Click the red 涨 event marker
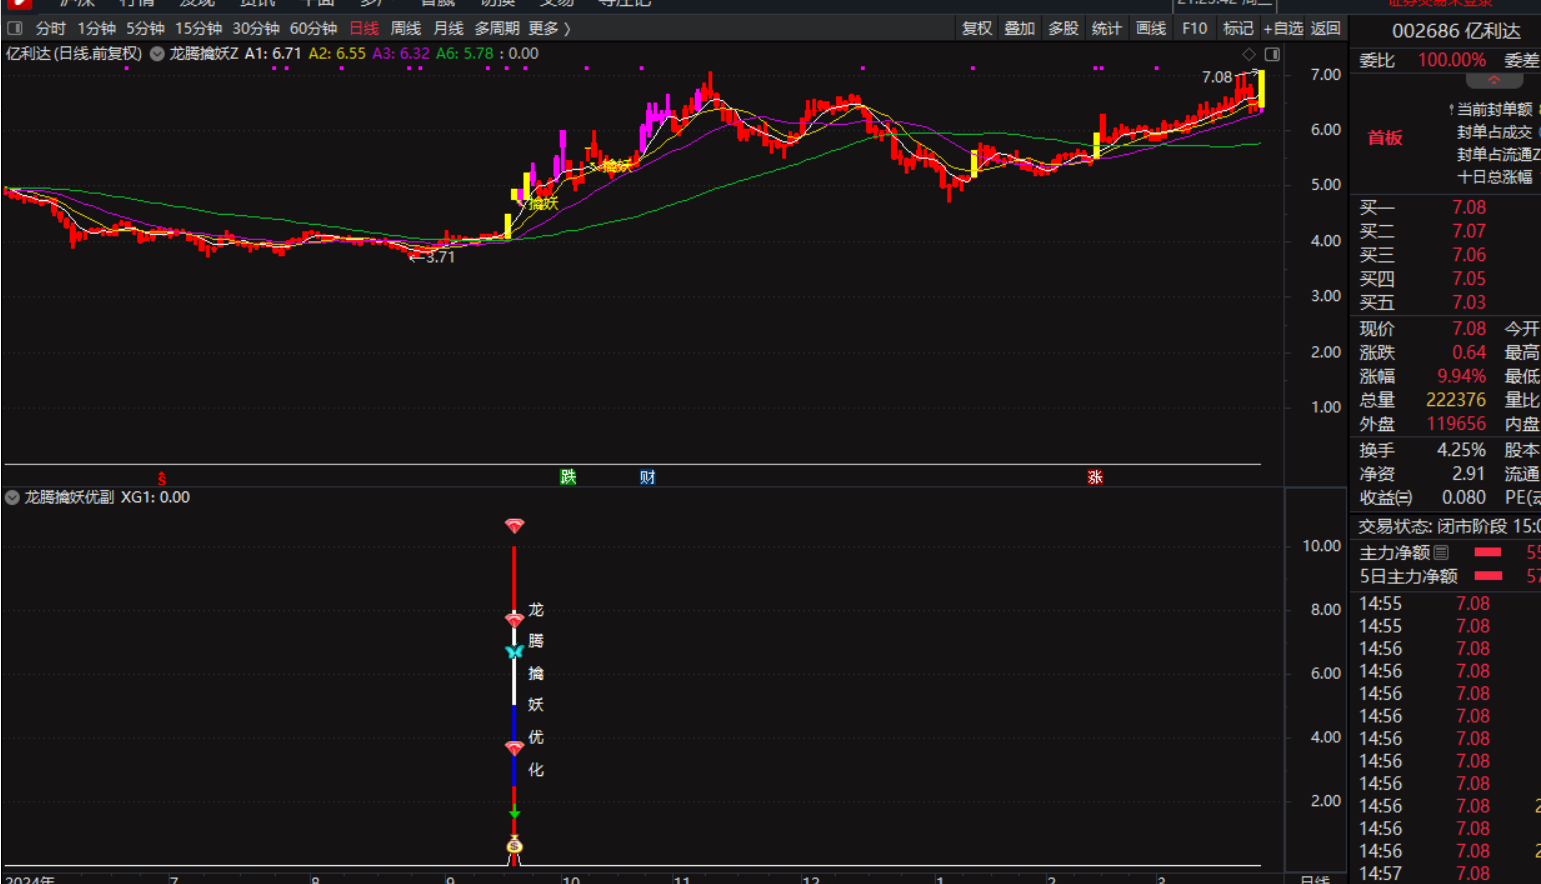Image resolution: width=1541 pixels, height=884 pixels. click(x=1095, y=477)
